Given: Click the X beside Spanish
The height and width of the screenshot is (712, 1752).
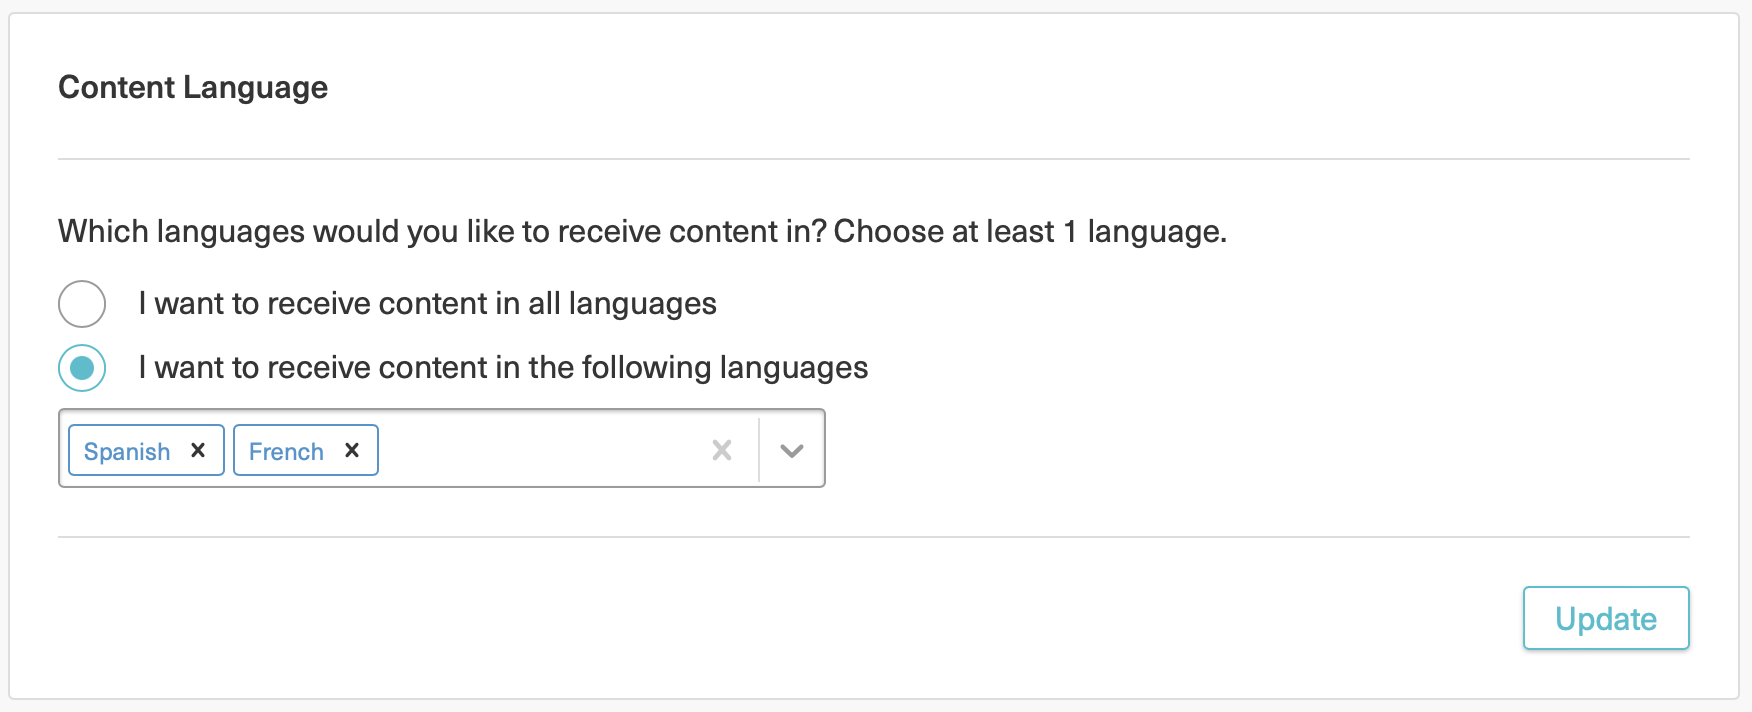Looking at the screenshot, I should pos(198,451).
